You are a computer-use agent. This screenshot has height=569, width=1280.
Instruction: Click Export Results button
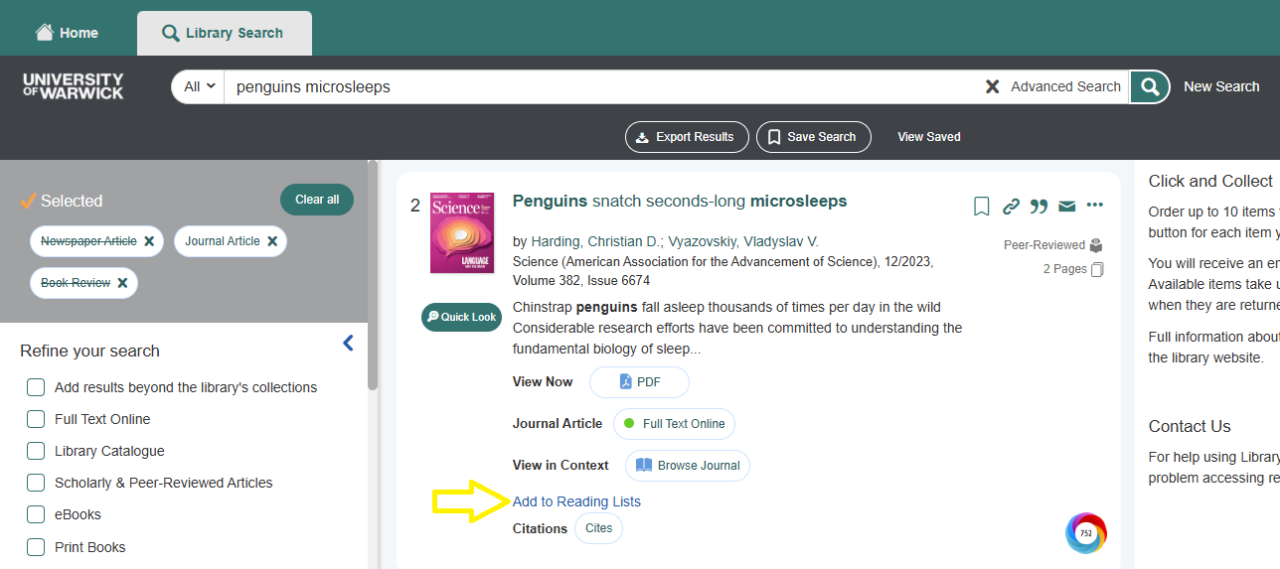coord(686,137)
